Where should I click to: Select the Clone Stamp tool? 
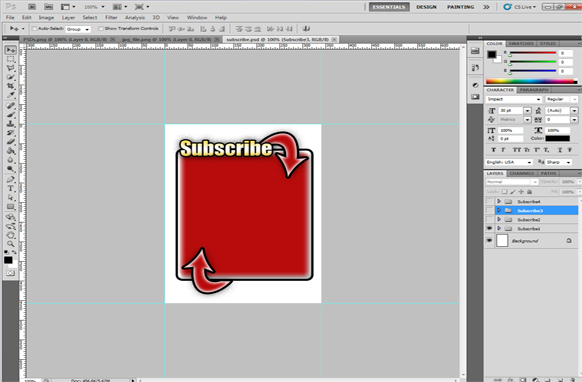10,124
